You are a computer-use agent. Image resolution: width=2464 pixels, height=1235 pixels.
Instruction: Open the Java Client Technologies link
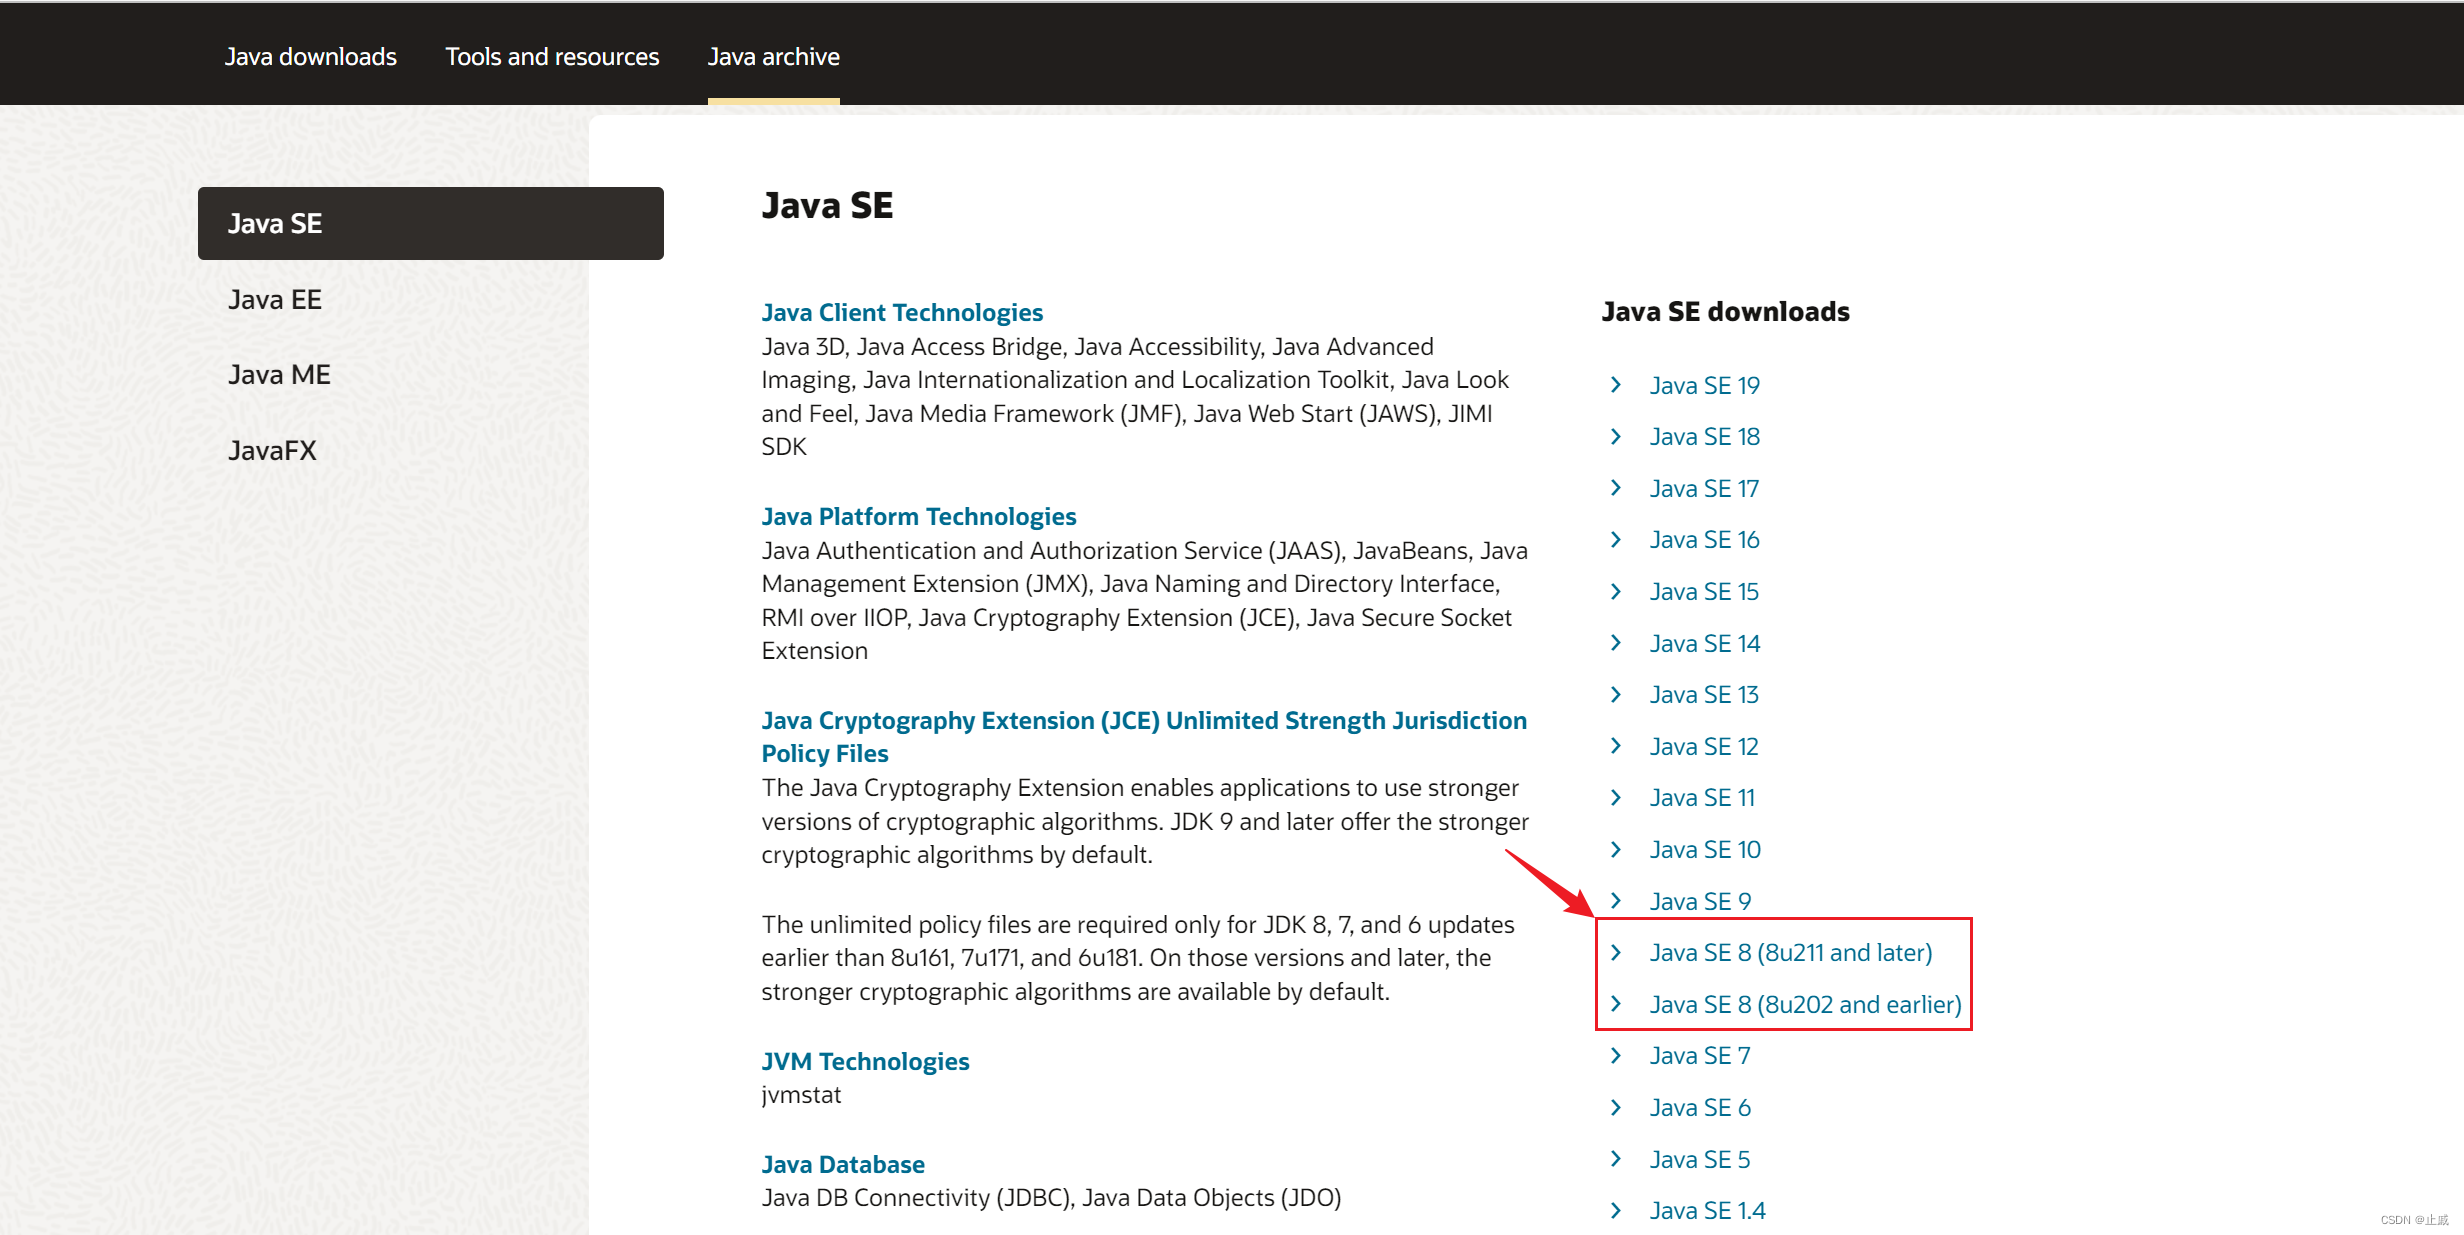[x=901, y=313]
